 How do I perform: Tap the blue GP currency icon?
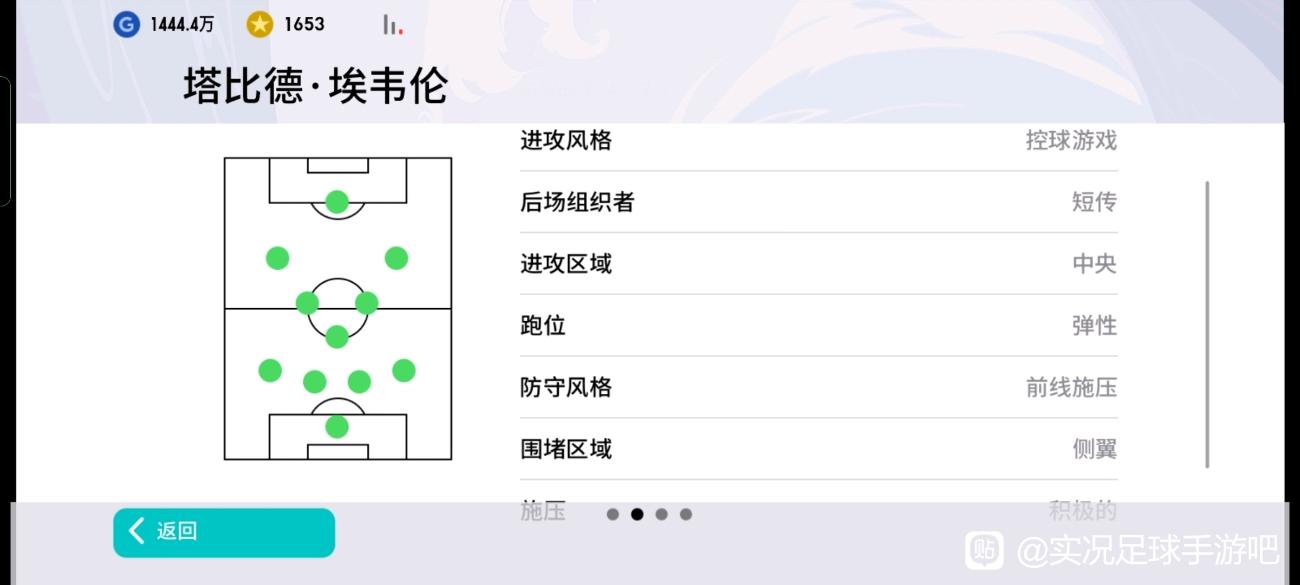126,25
